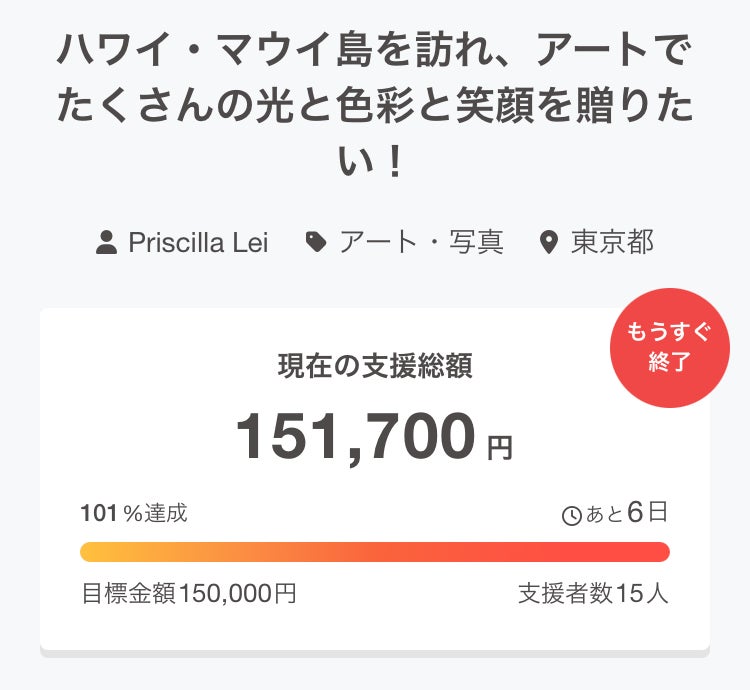This screenshot has height=690, width=750.
Task: Click the red もうすぐ終了 badge
Action: [x=669, y=348]
